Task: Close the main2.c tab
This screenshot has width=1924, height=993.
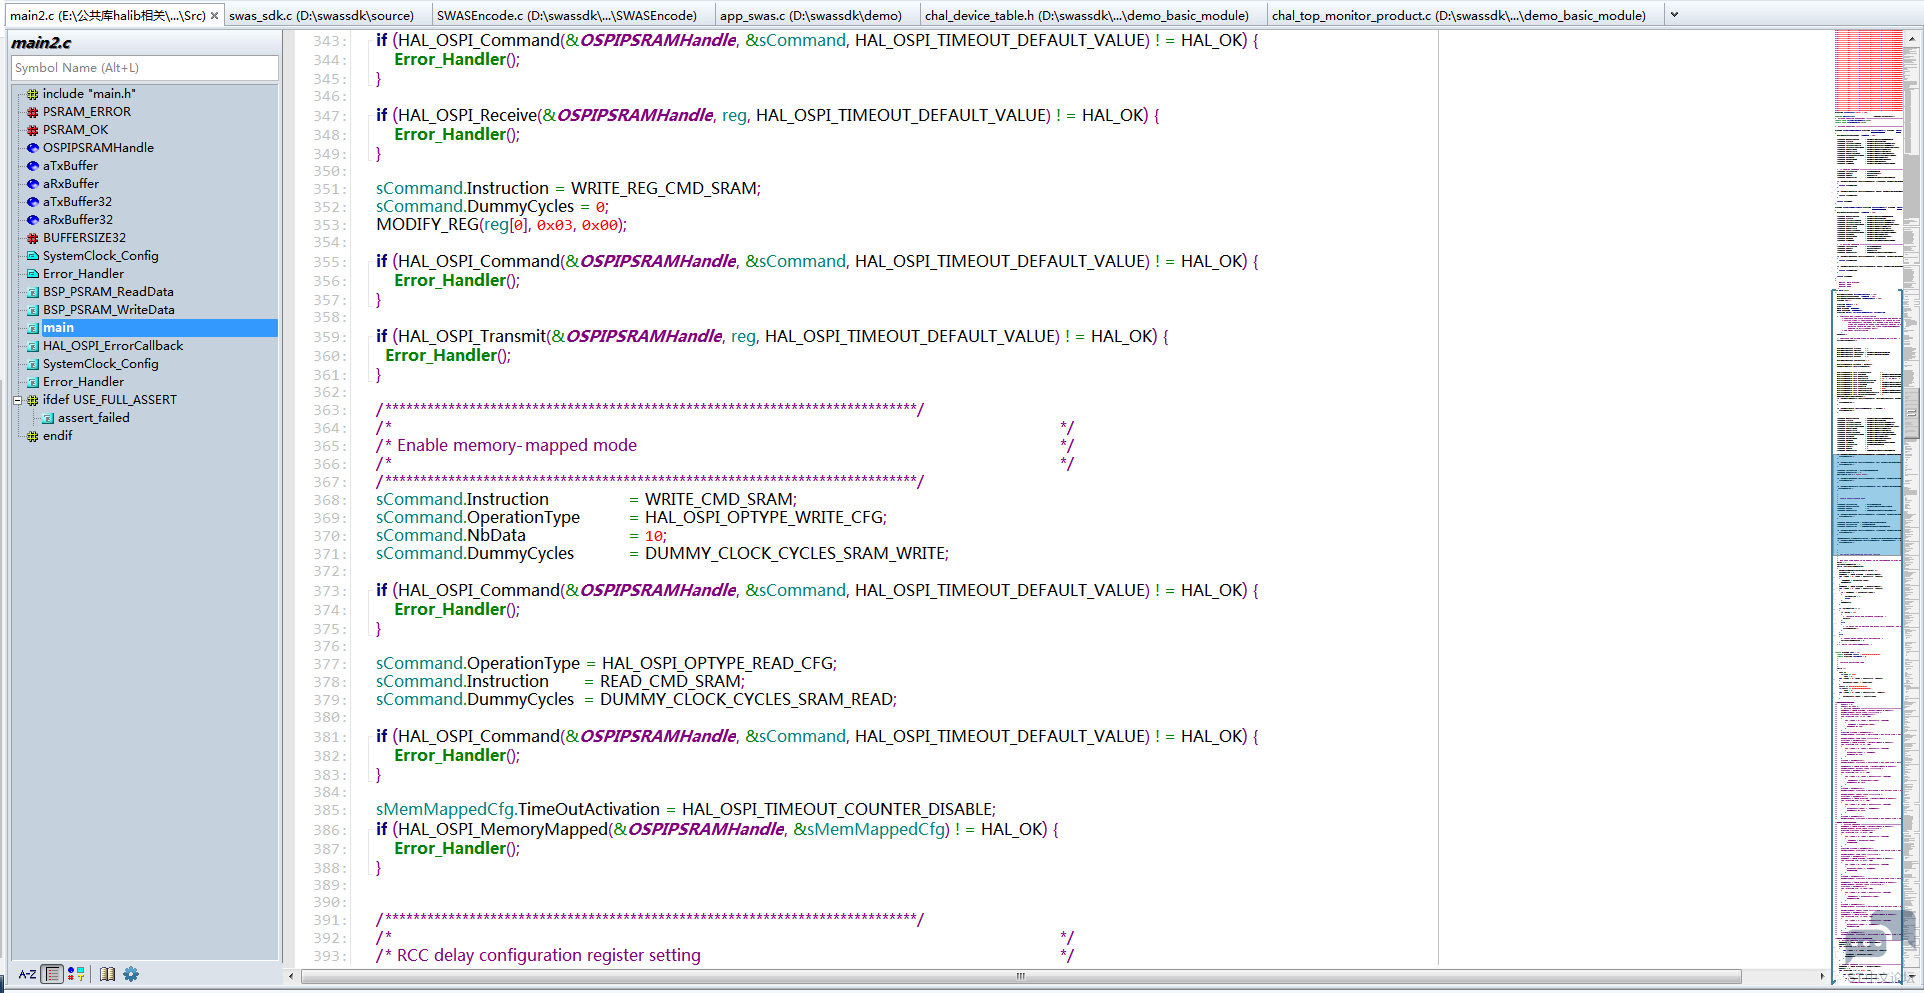Action: click(x=214, y=15)
